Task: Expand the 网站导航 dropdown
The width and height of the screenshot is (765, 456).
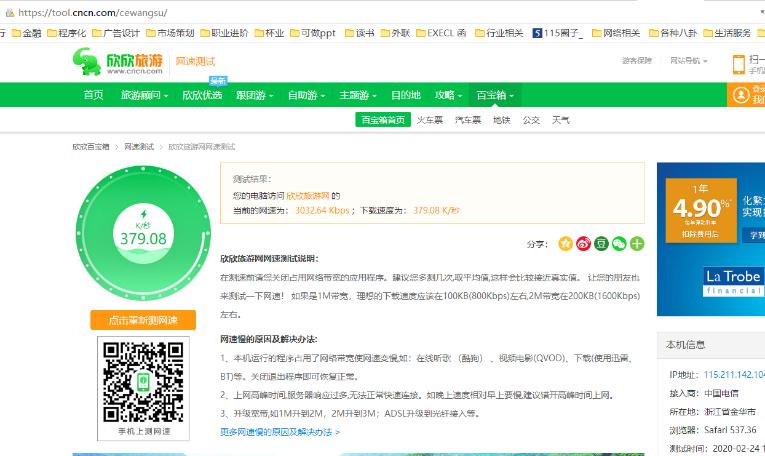Action: pos(688,60)
